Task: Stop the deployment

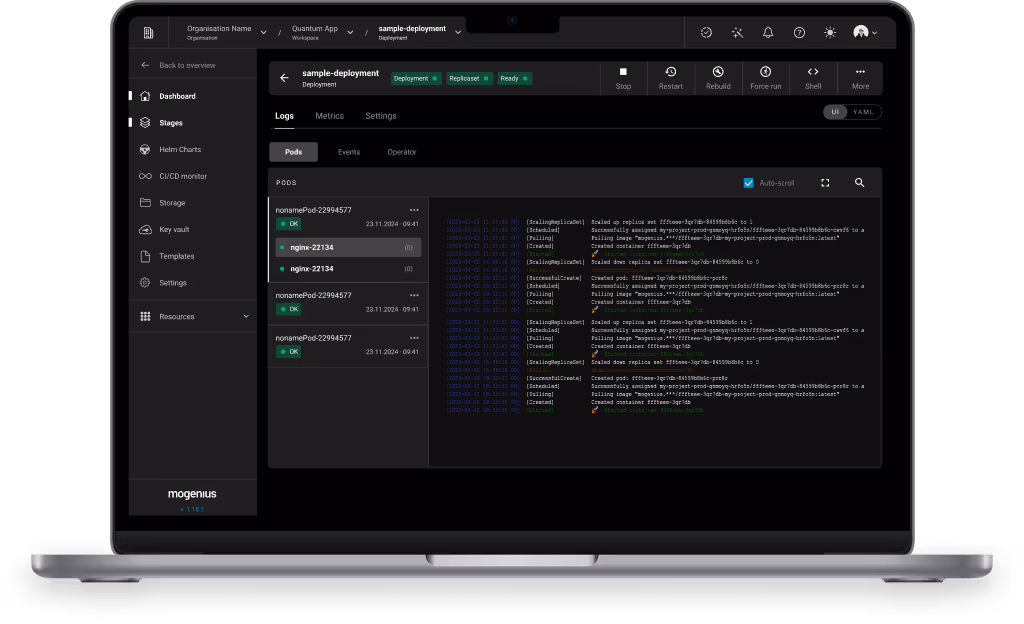Action: point(623,78)
